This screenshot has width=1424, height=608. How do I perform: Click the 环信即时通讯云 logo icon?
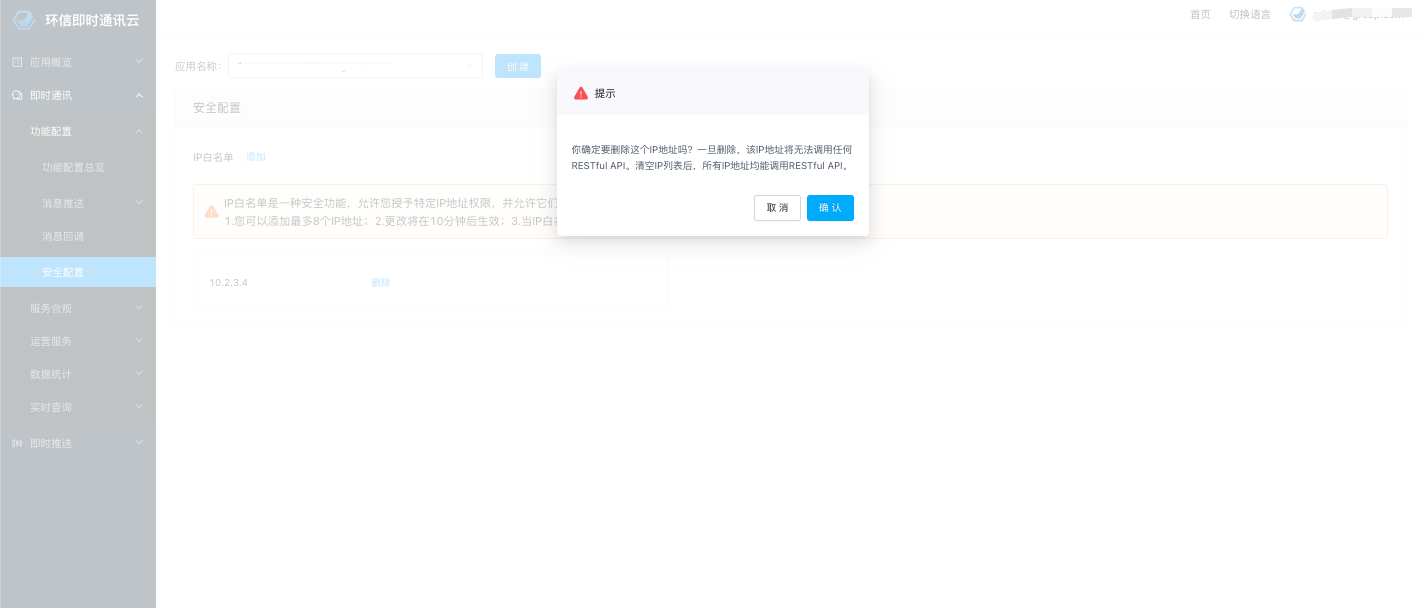point(23,19)
